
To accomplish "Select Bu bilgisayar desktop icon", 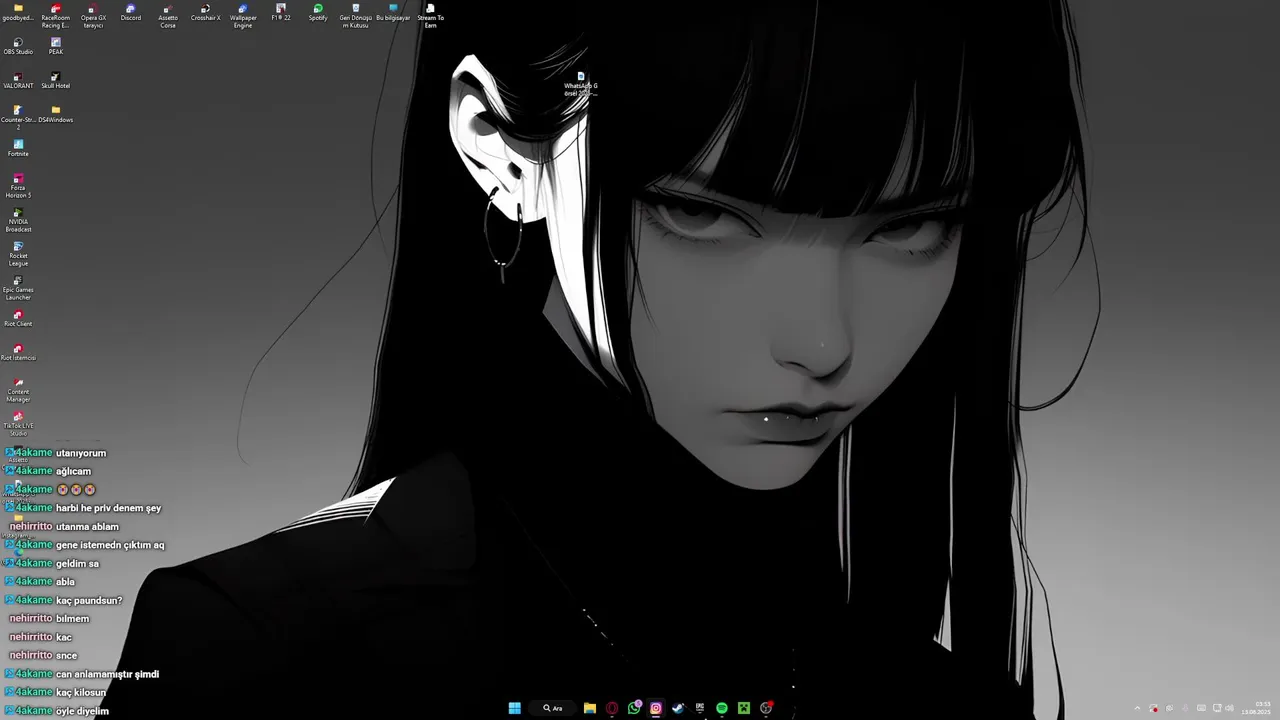I will coord(393,12).
